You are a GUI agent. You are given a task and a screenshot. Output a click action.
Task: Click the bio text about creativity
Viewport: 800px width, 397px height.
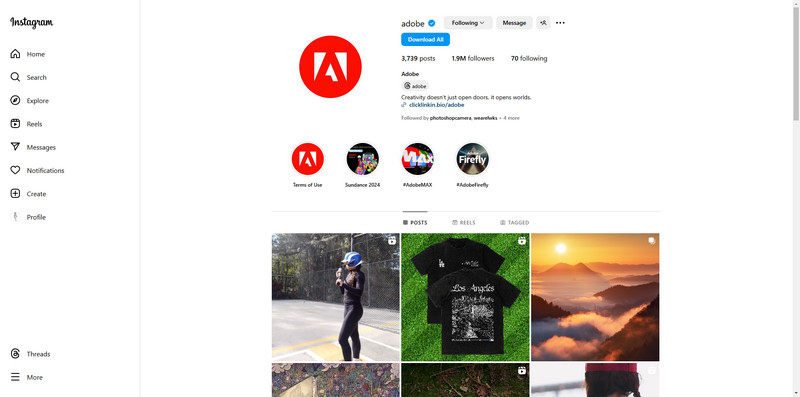[x=466, y=97]
